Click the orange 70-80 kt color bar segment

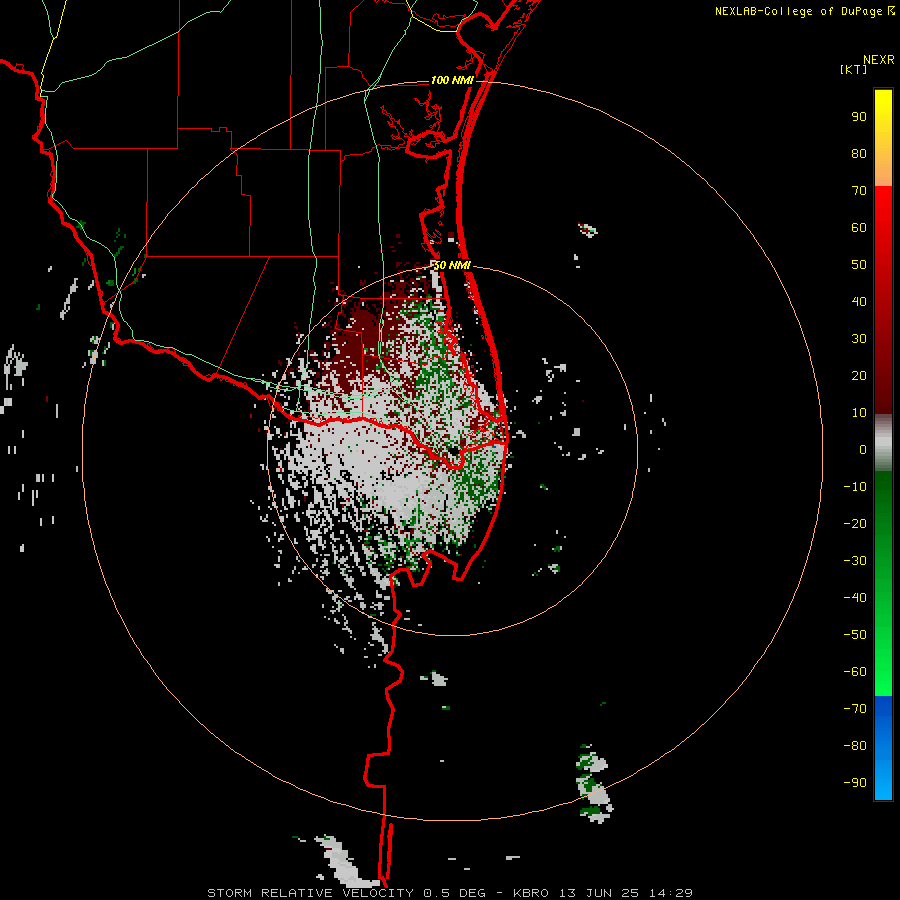coord(883,169)
